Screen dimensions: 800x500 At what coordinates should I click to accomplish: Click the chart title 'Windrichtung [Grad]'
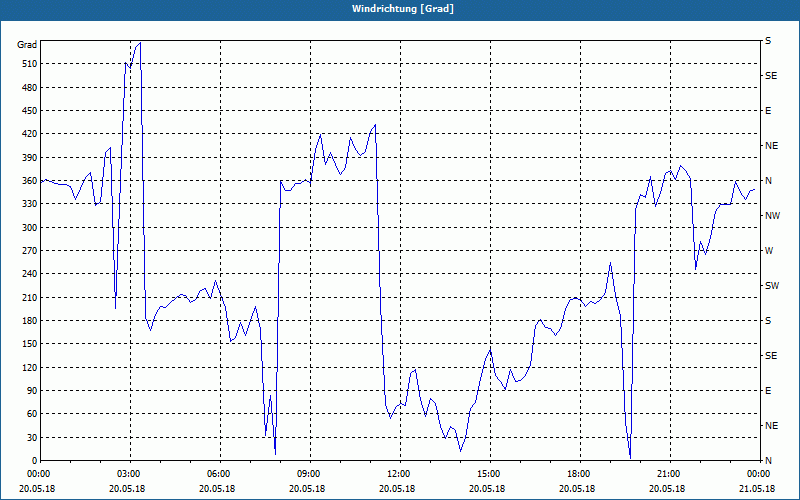click(403, 9)
